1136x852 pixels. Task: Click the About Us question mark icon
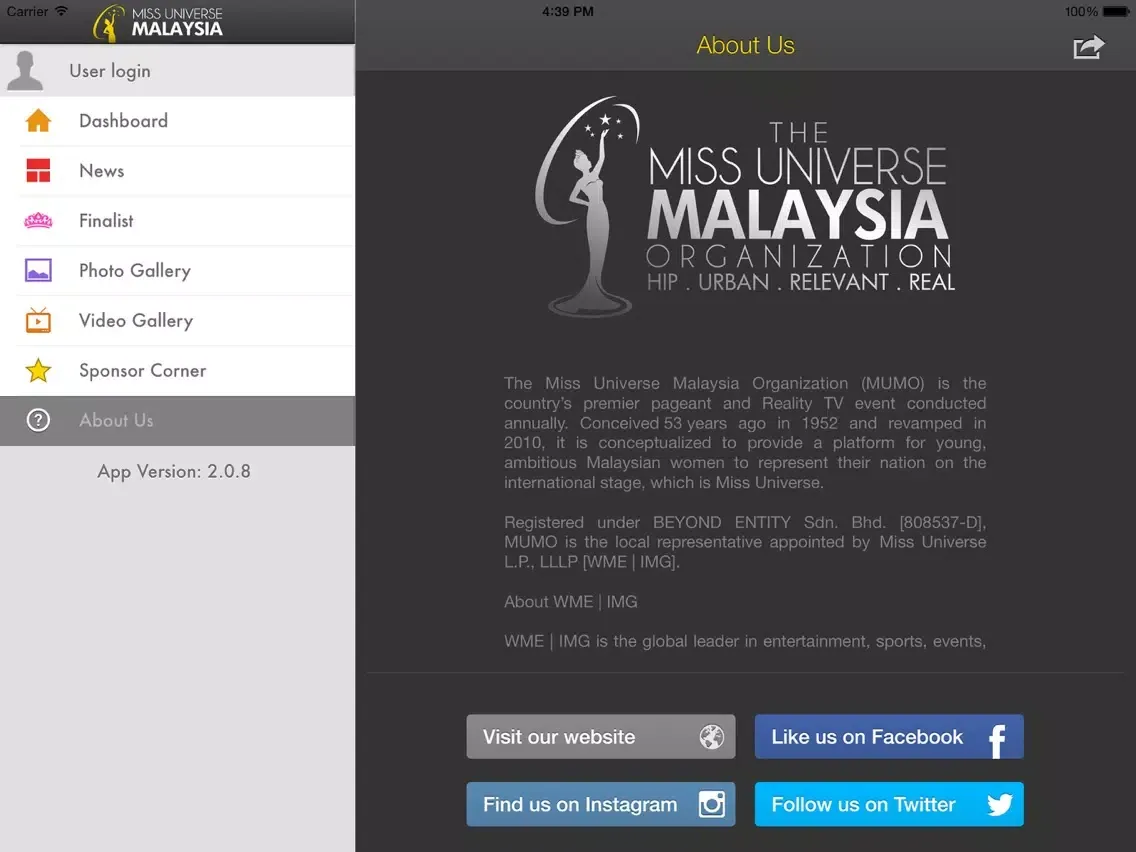point(38,420)
